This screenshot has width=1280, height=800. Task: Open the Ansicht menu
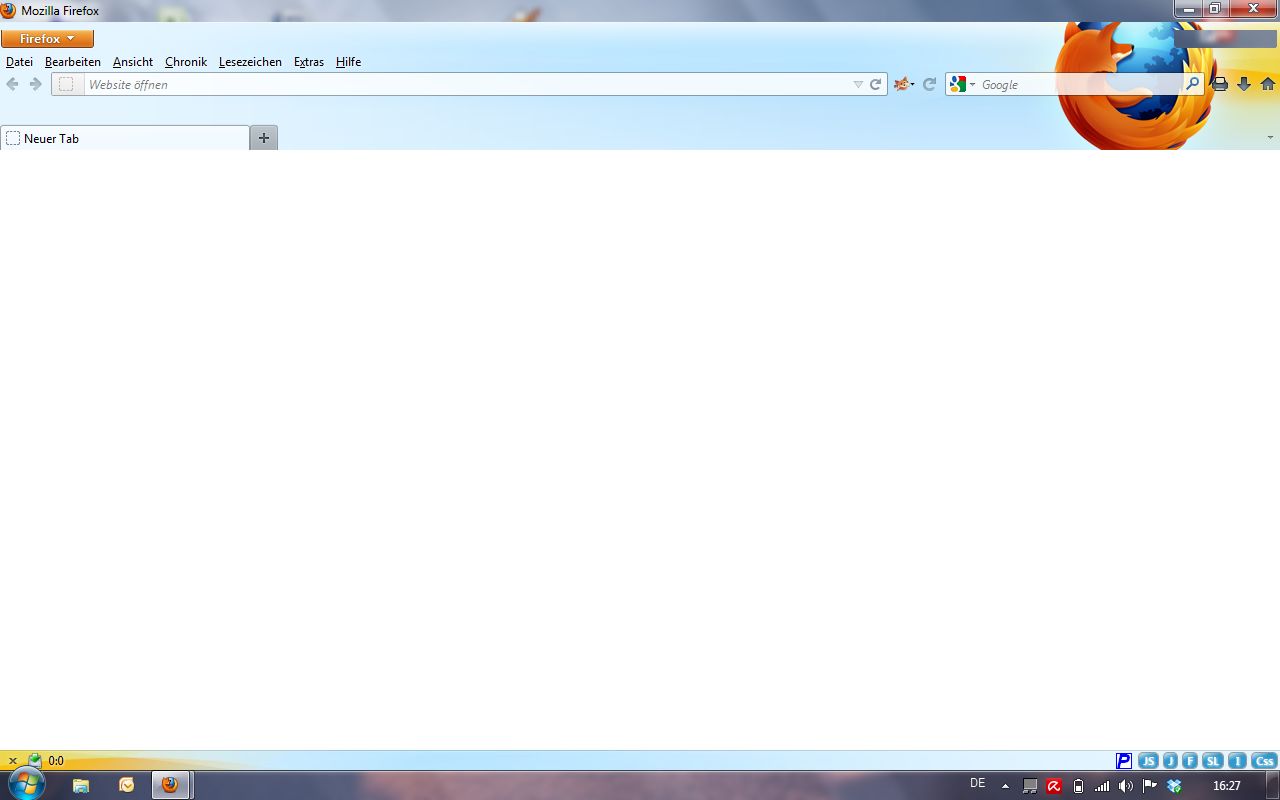click(x=133, y=62)
